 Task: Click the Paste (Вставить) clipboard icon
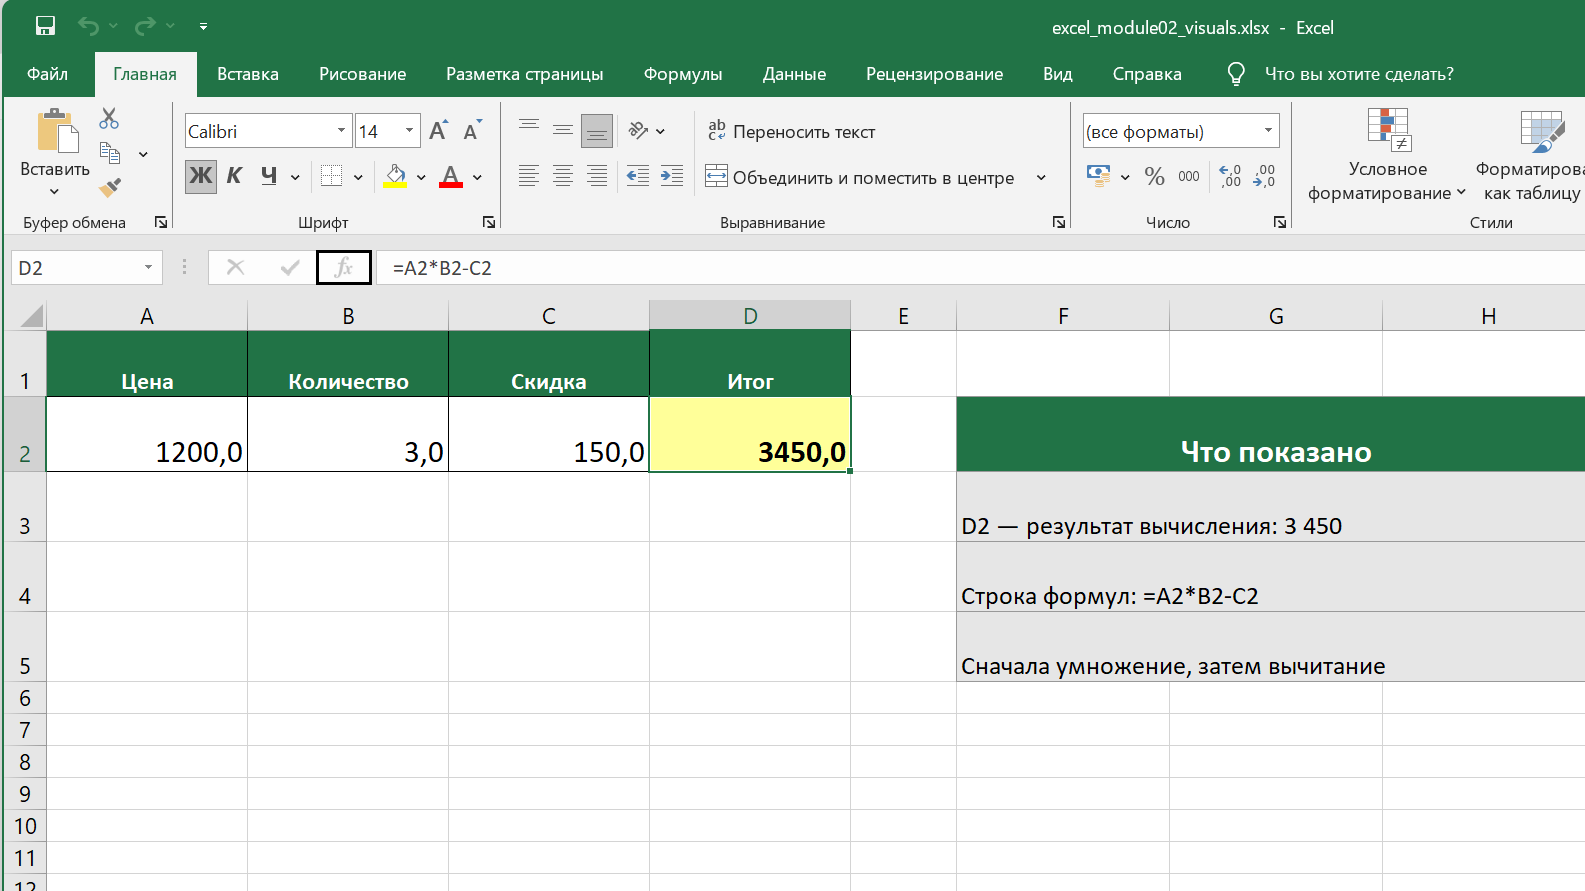pyautogui.click(x=56, y=132)
